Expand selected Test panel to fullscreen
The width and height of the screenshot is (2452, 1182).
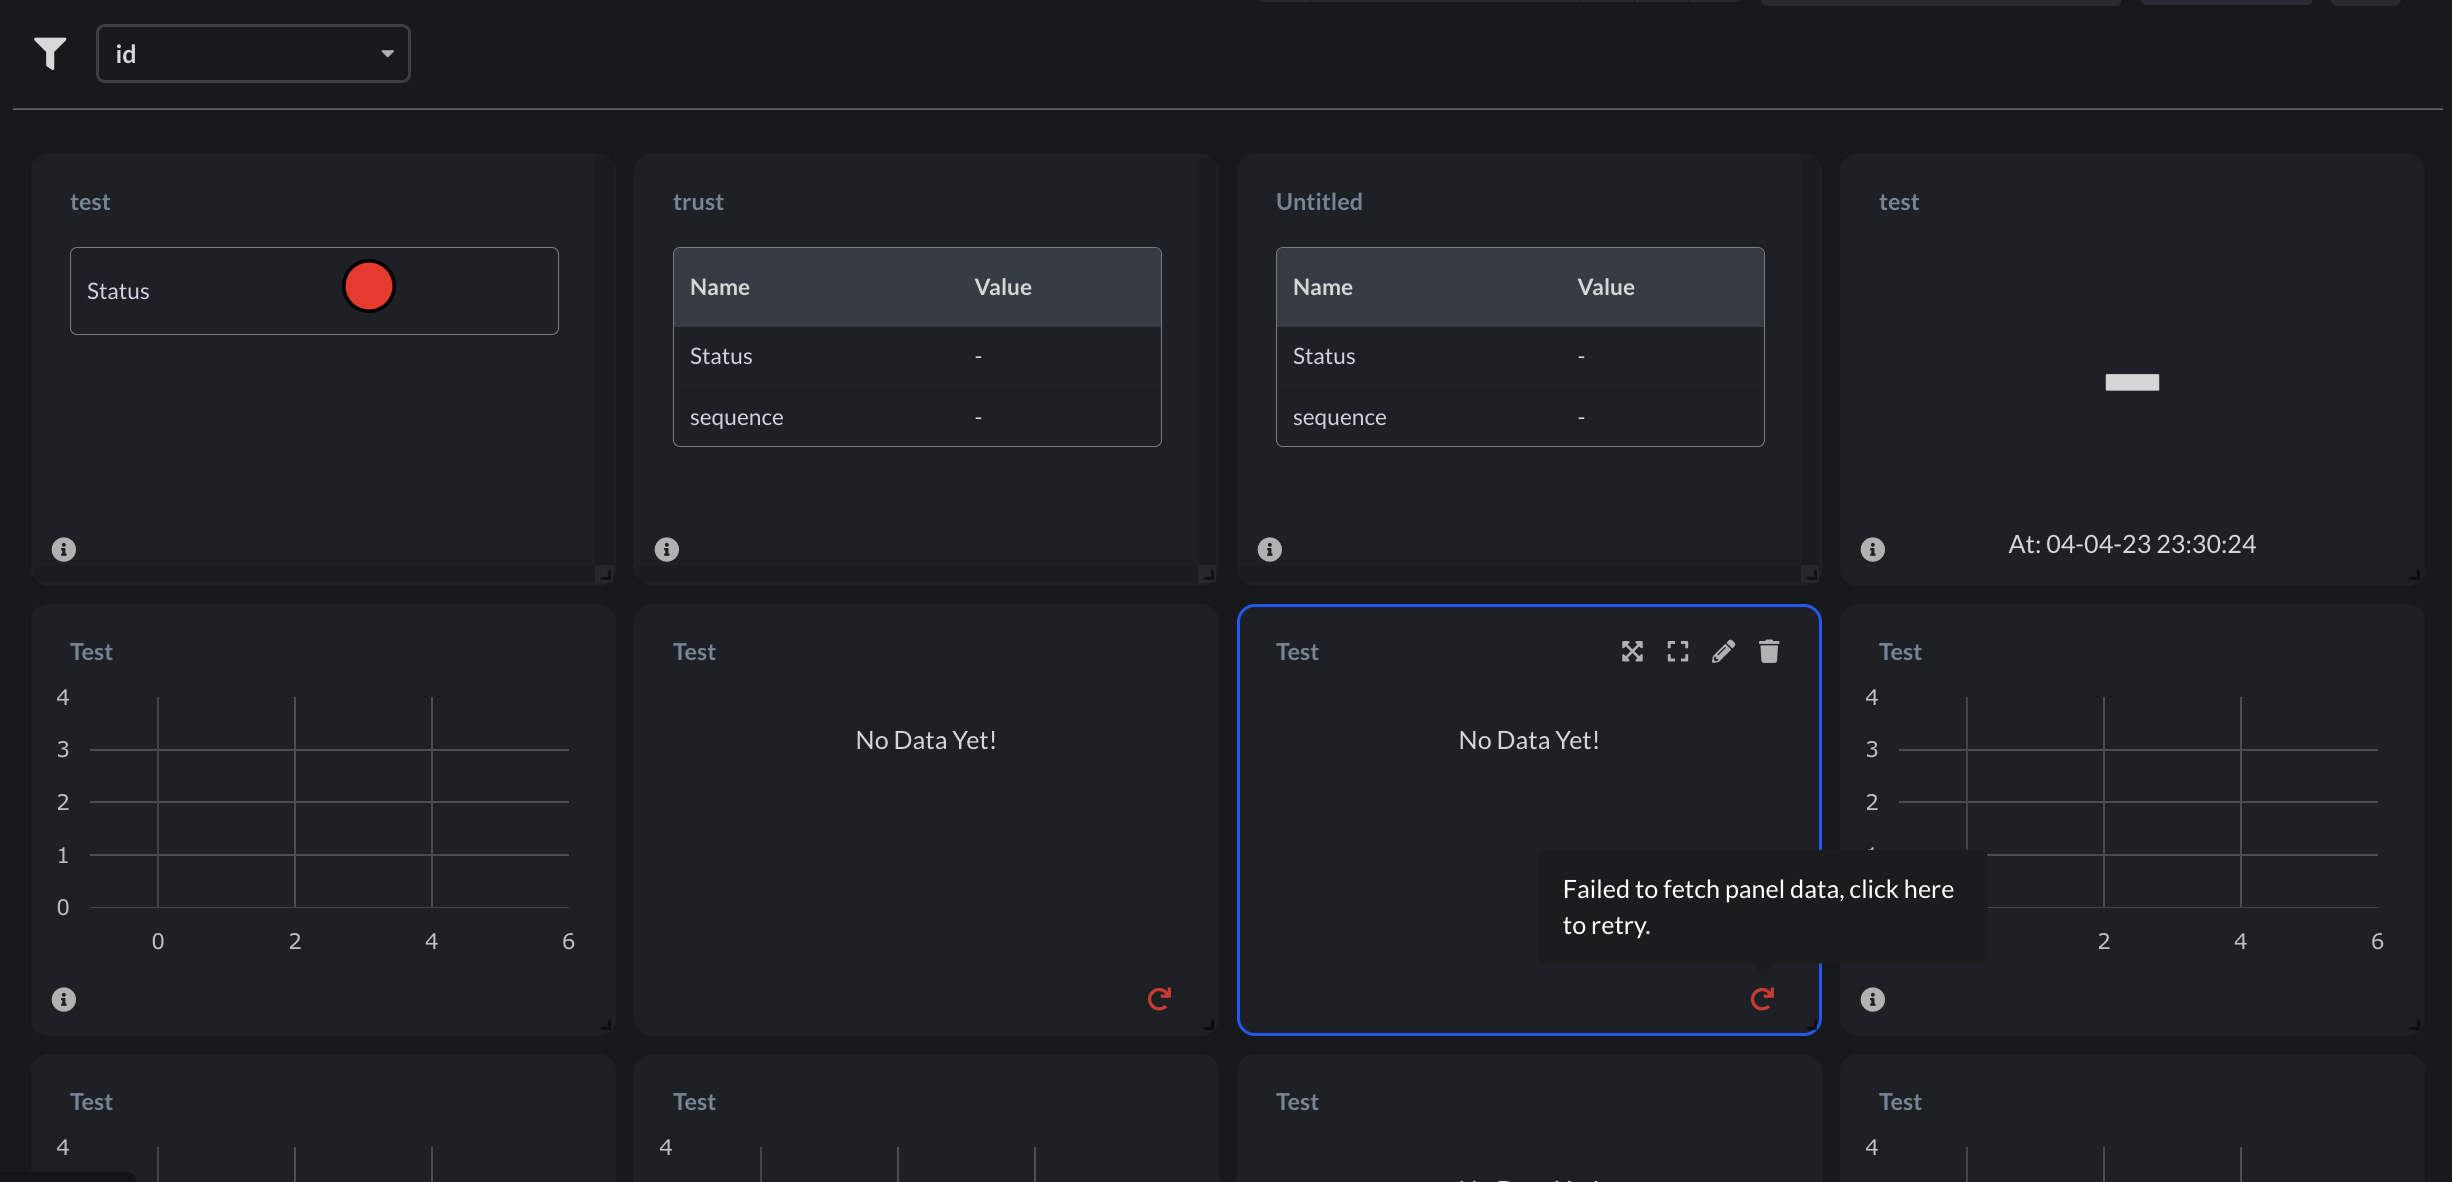[x=1678, y=652]
